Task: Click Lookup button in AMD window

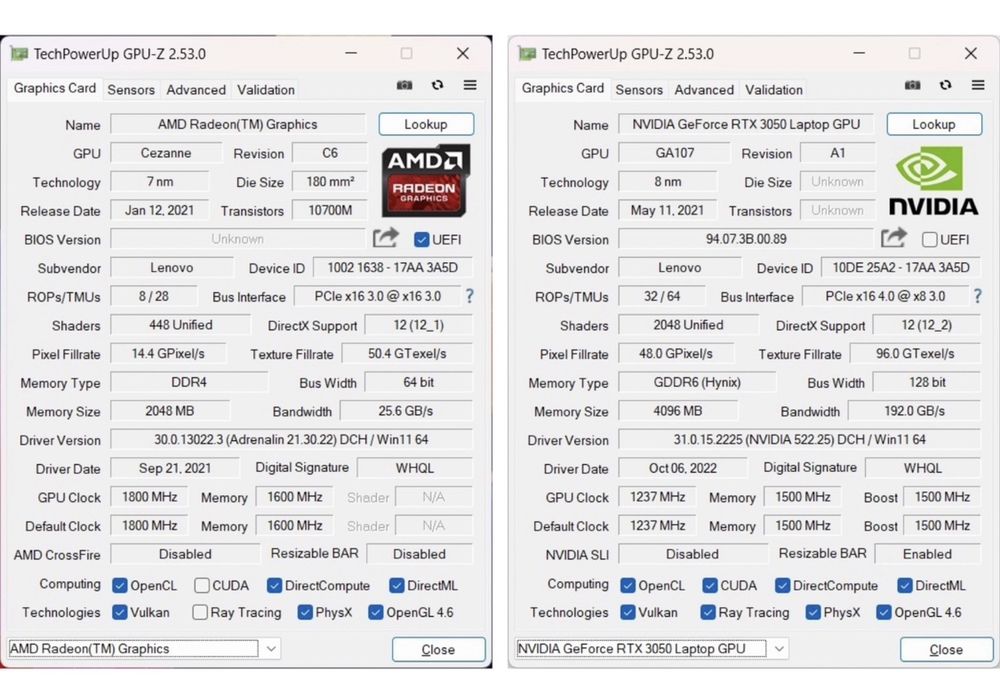Action: click(x=426, y=124)
